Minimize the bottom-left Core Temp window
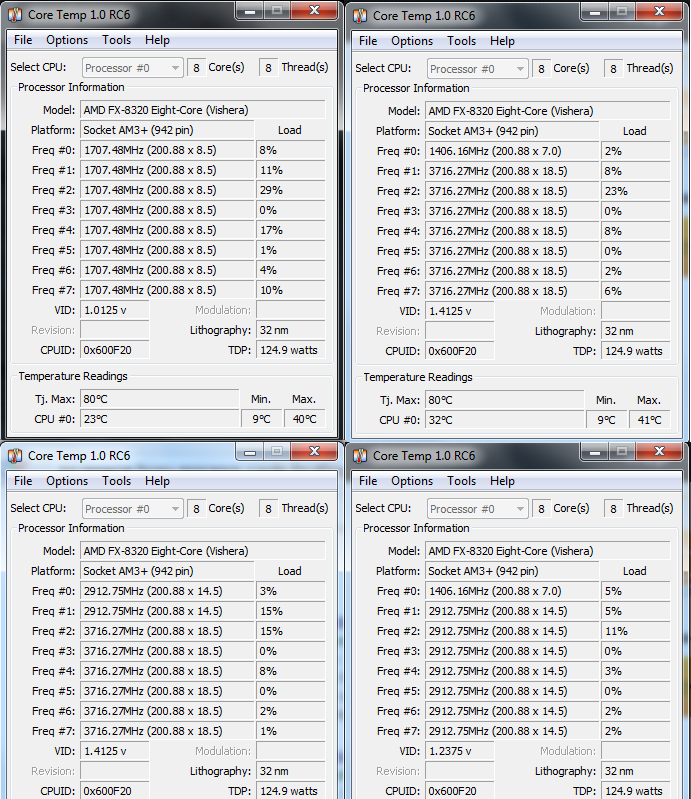The height and width of the screenshot is (799, 691). (x=250, y=451)
